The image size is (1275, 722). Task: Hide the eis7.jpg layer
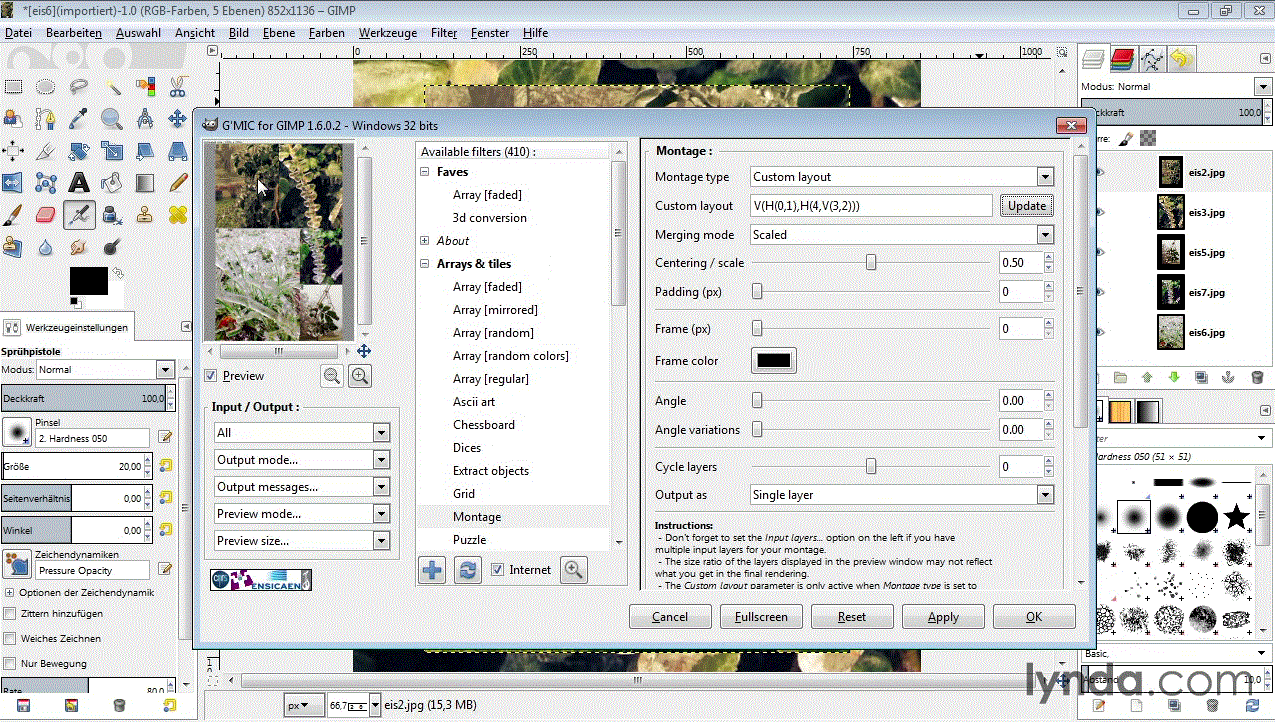(x=1100, y=292)
